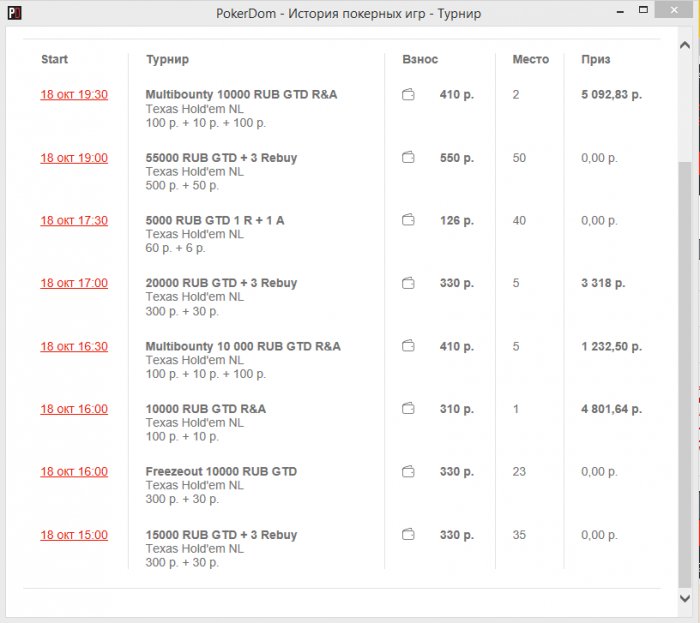Click the Турнир column header
The height and width of the screenshot is (623, 700).
(167, 60)
